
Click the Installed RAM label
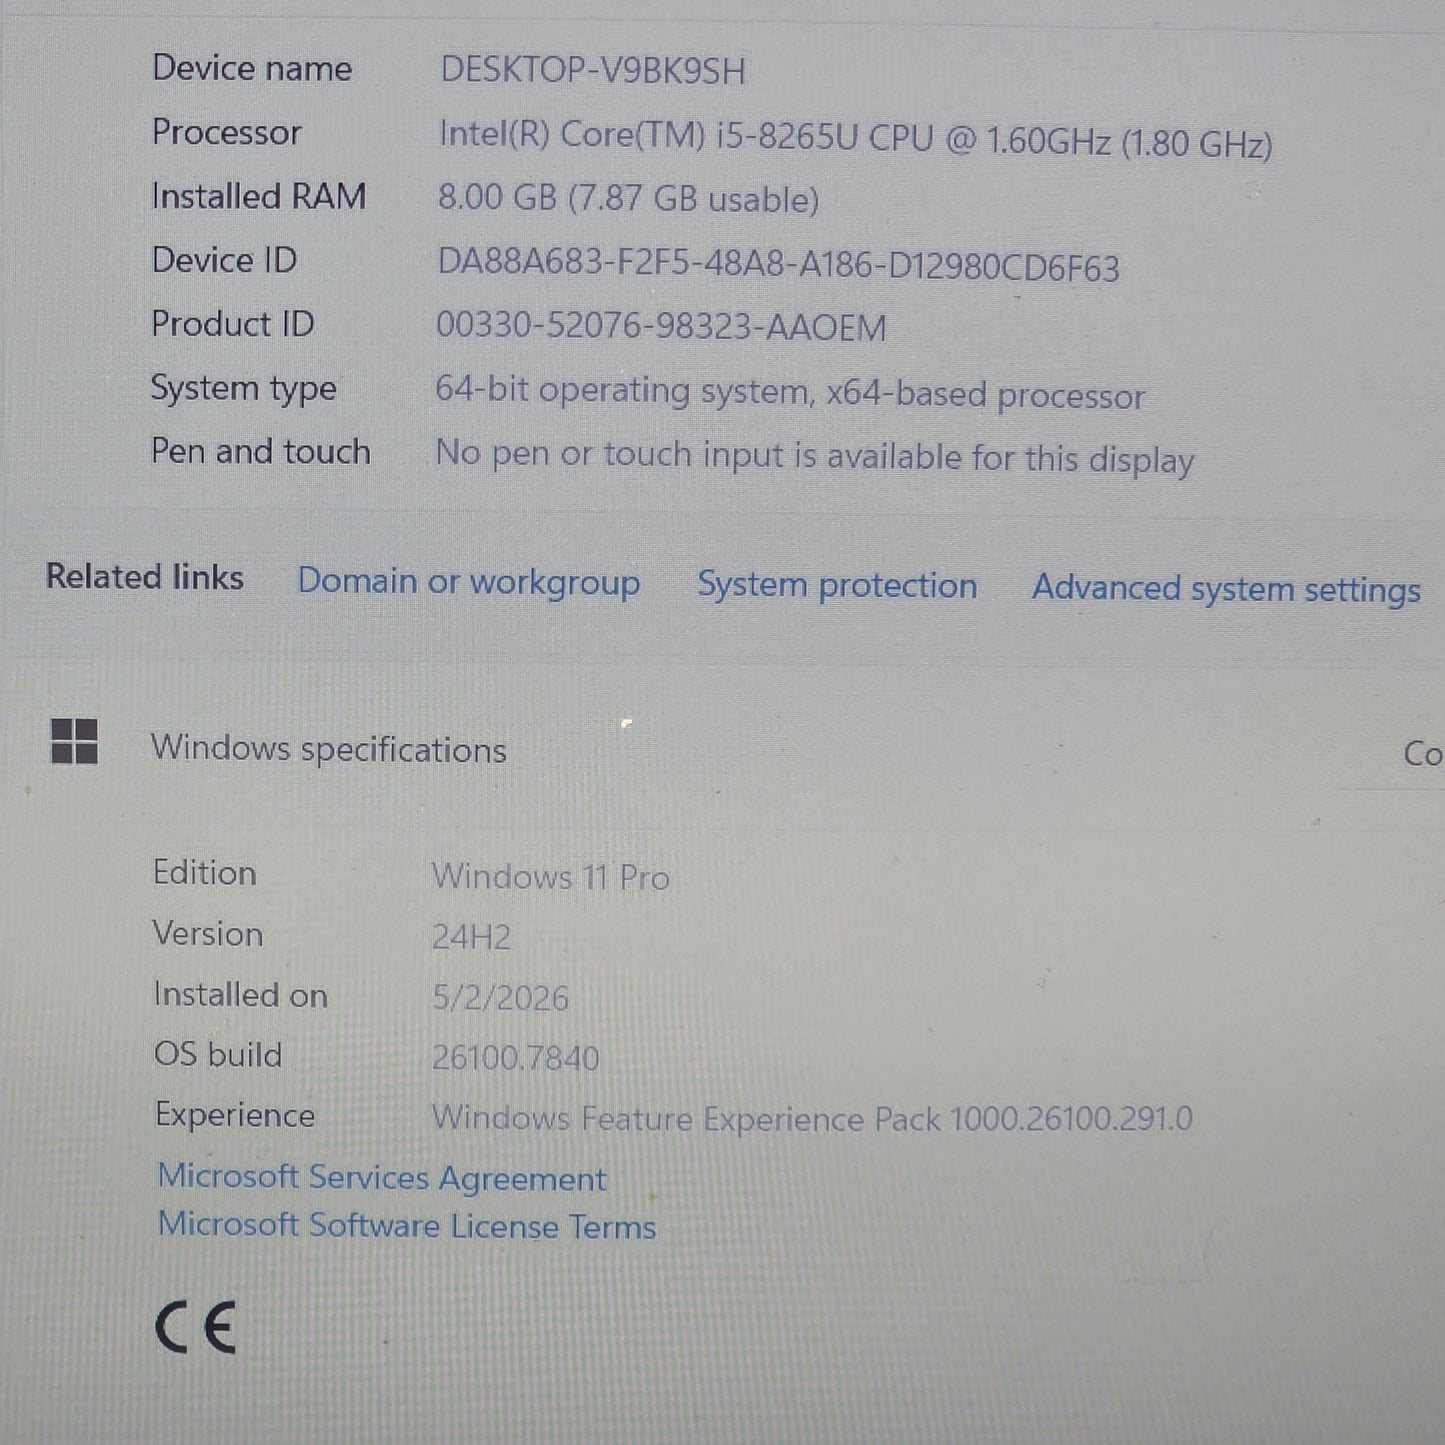pos(259,196)
